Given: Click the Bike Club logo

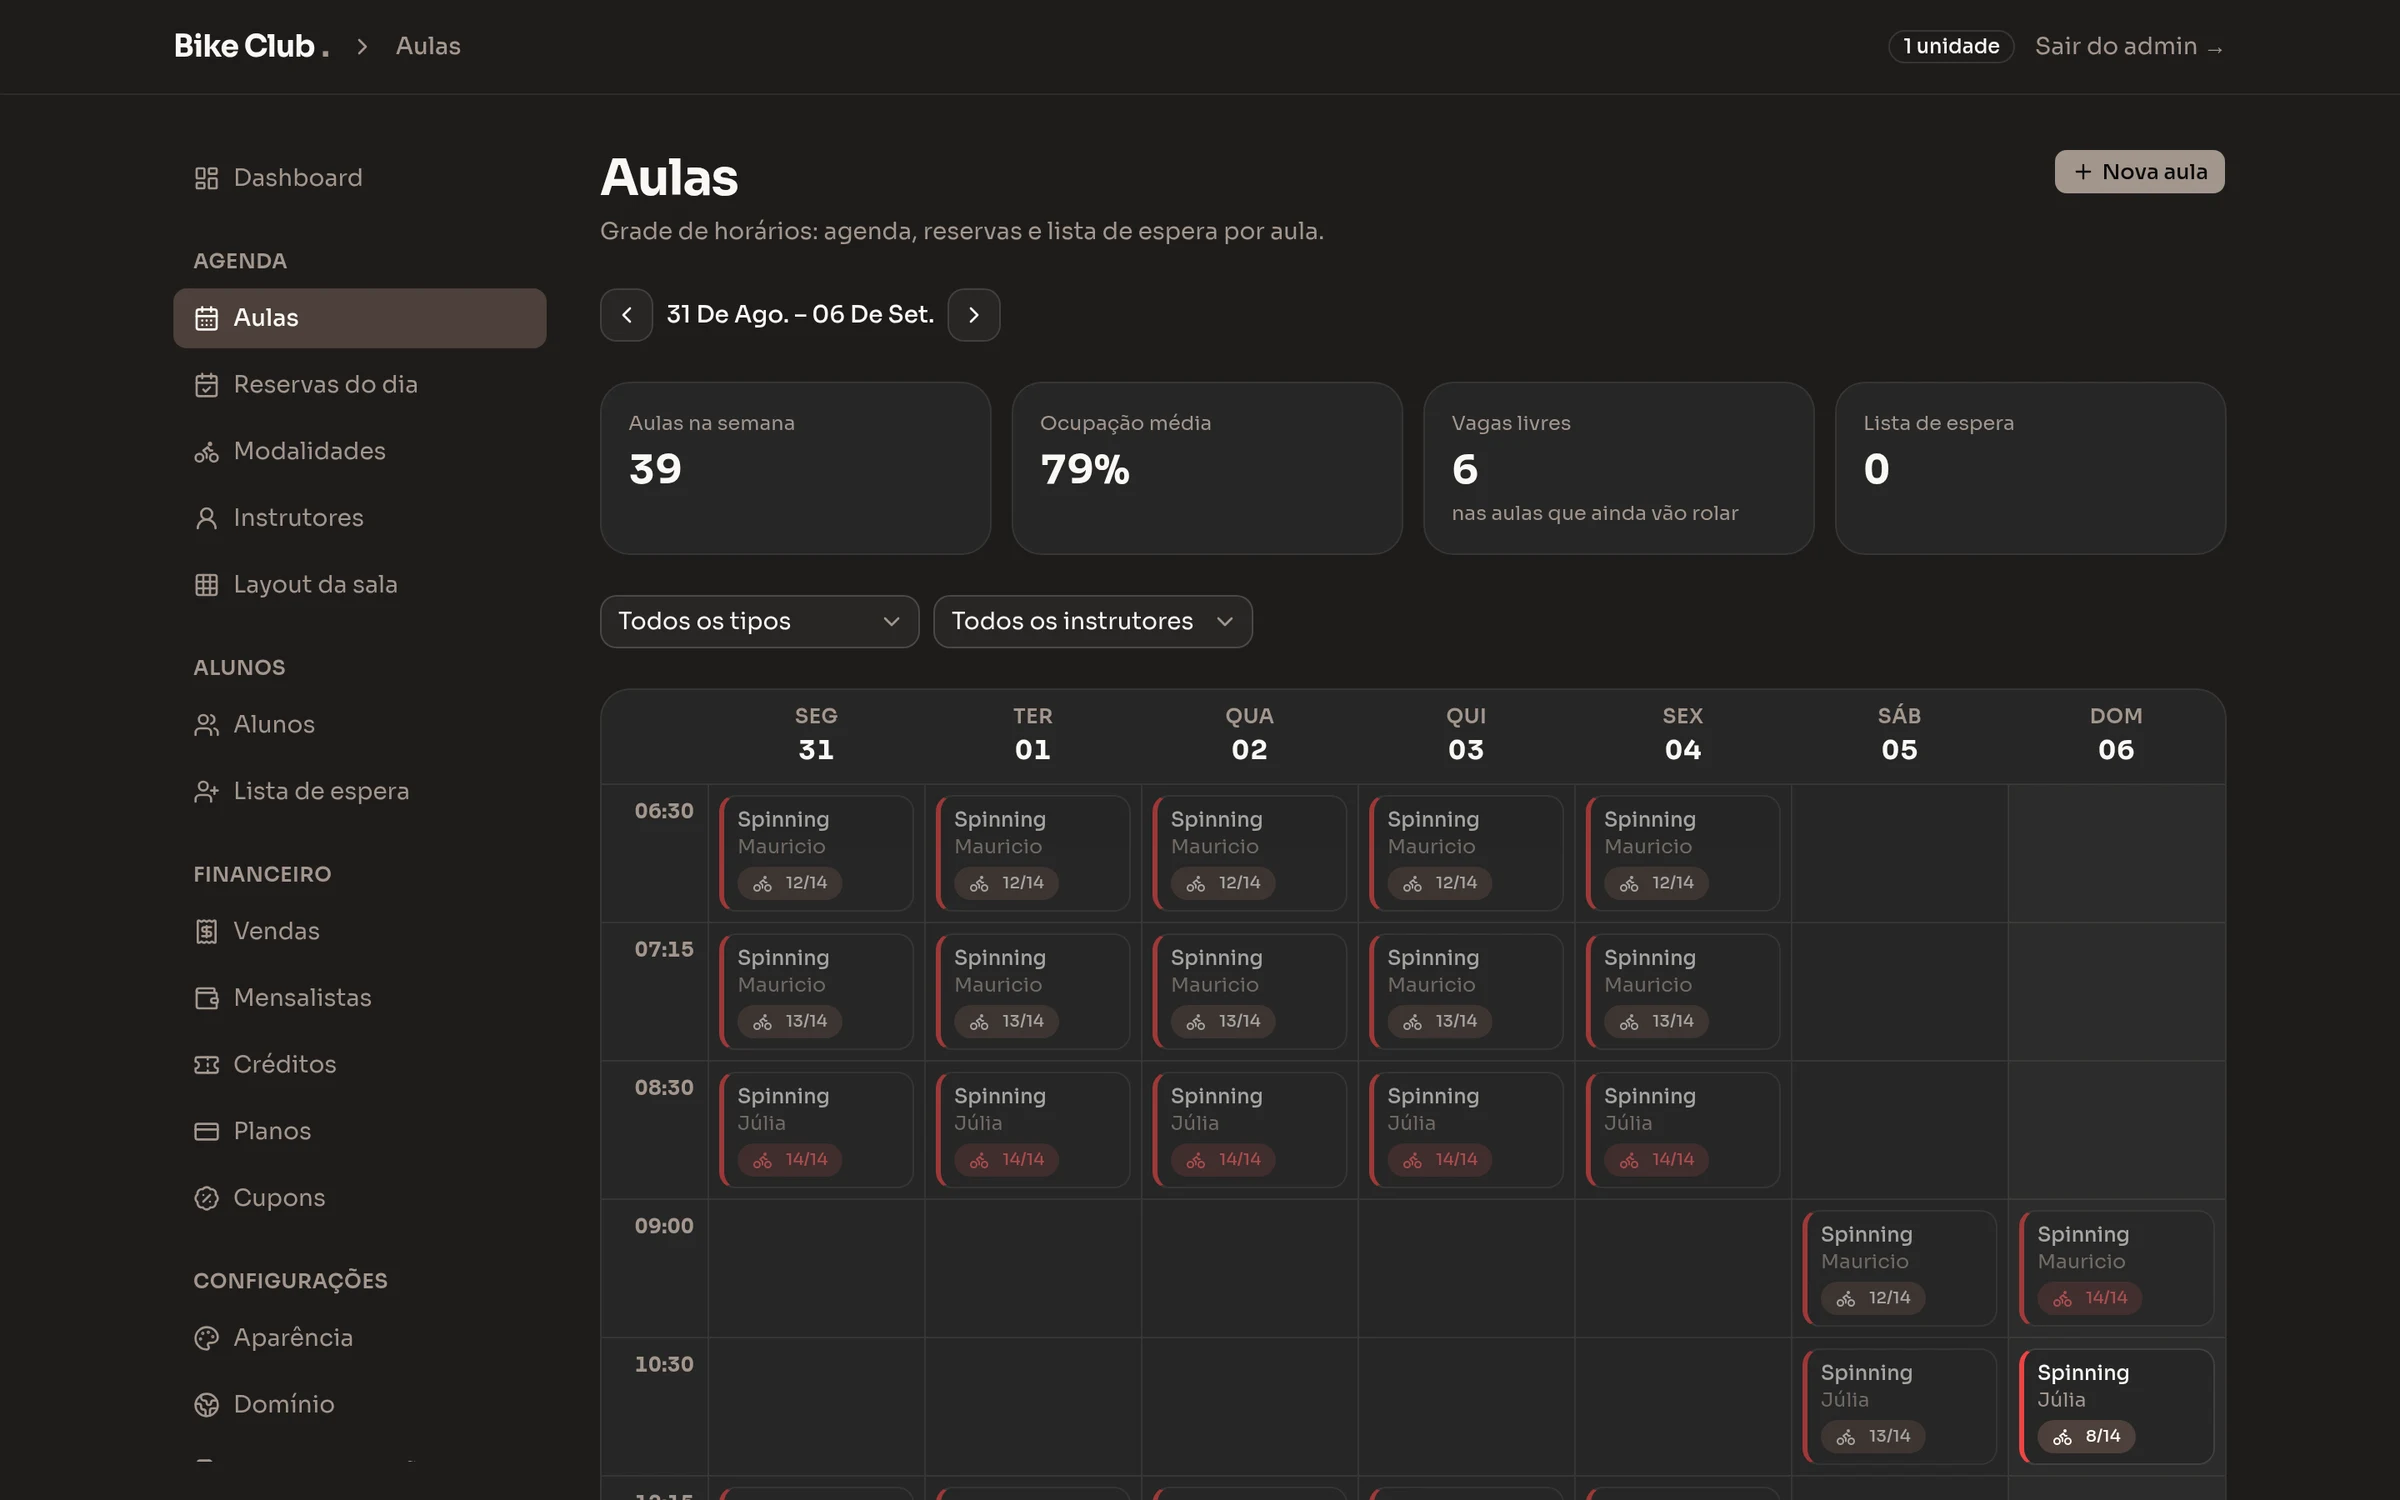Looking at the screenshot, I should pyautogui.click(x=251, y=46).
